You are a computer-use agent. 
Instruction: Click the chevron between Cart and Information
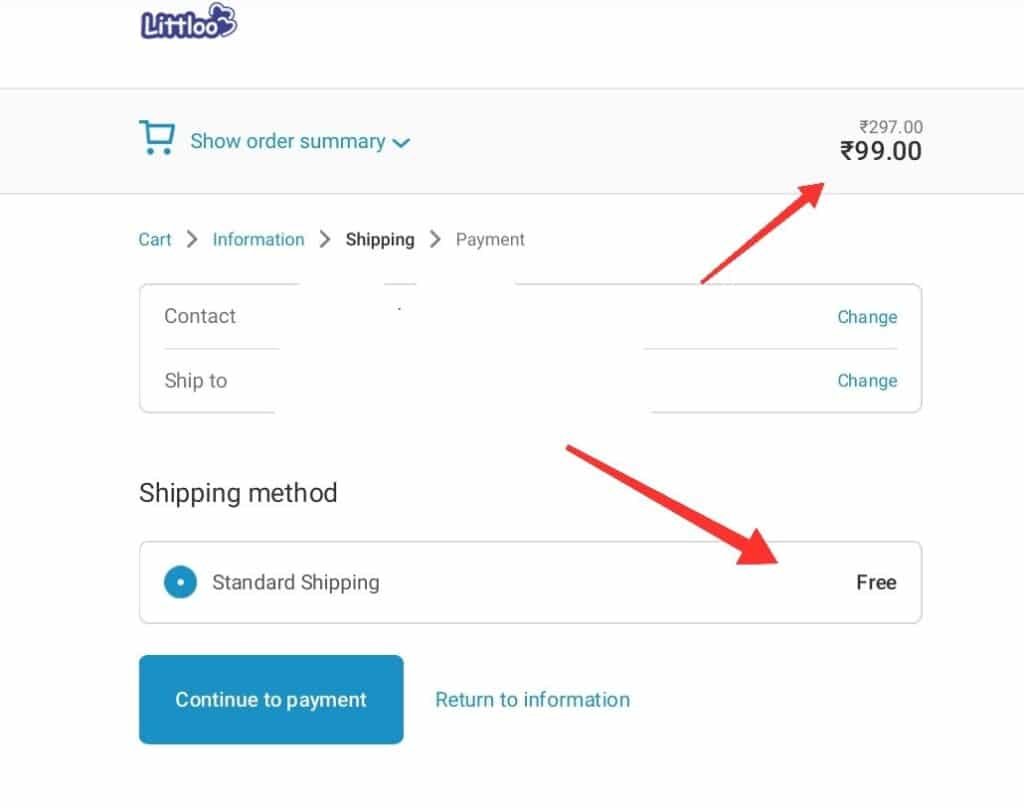pyautogui.click(x=192, y=239)
